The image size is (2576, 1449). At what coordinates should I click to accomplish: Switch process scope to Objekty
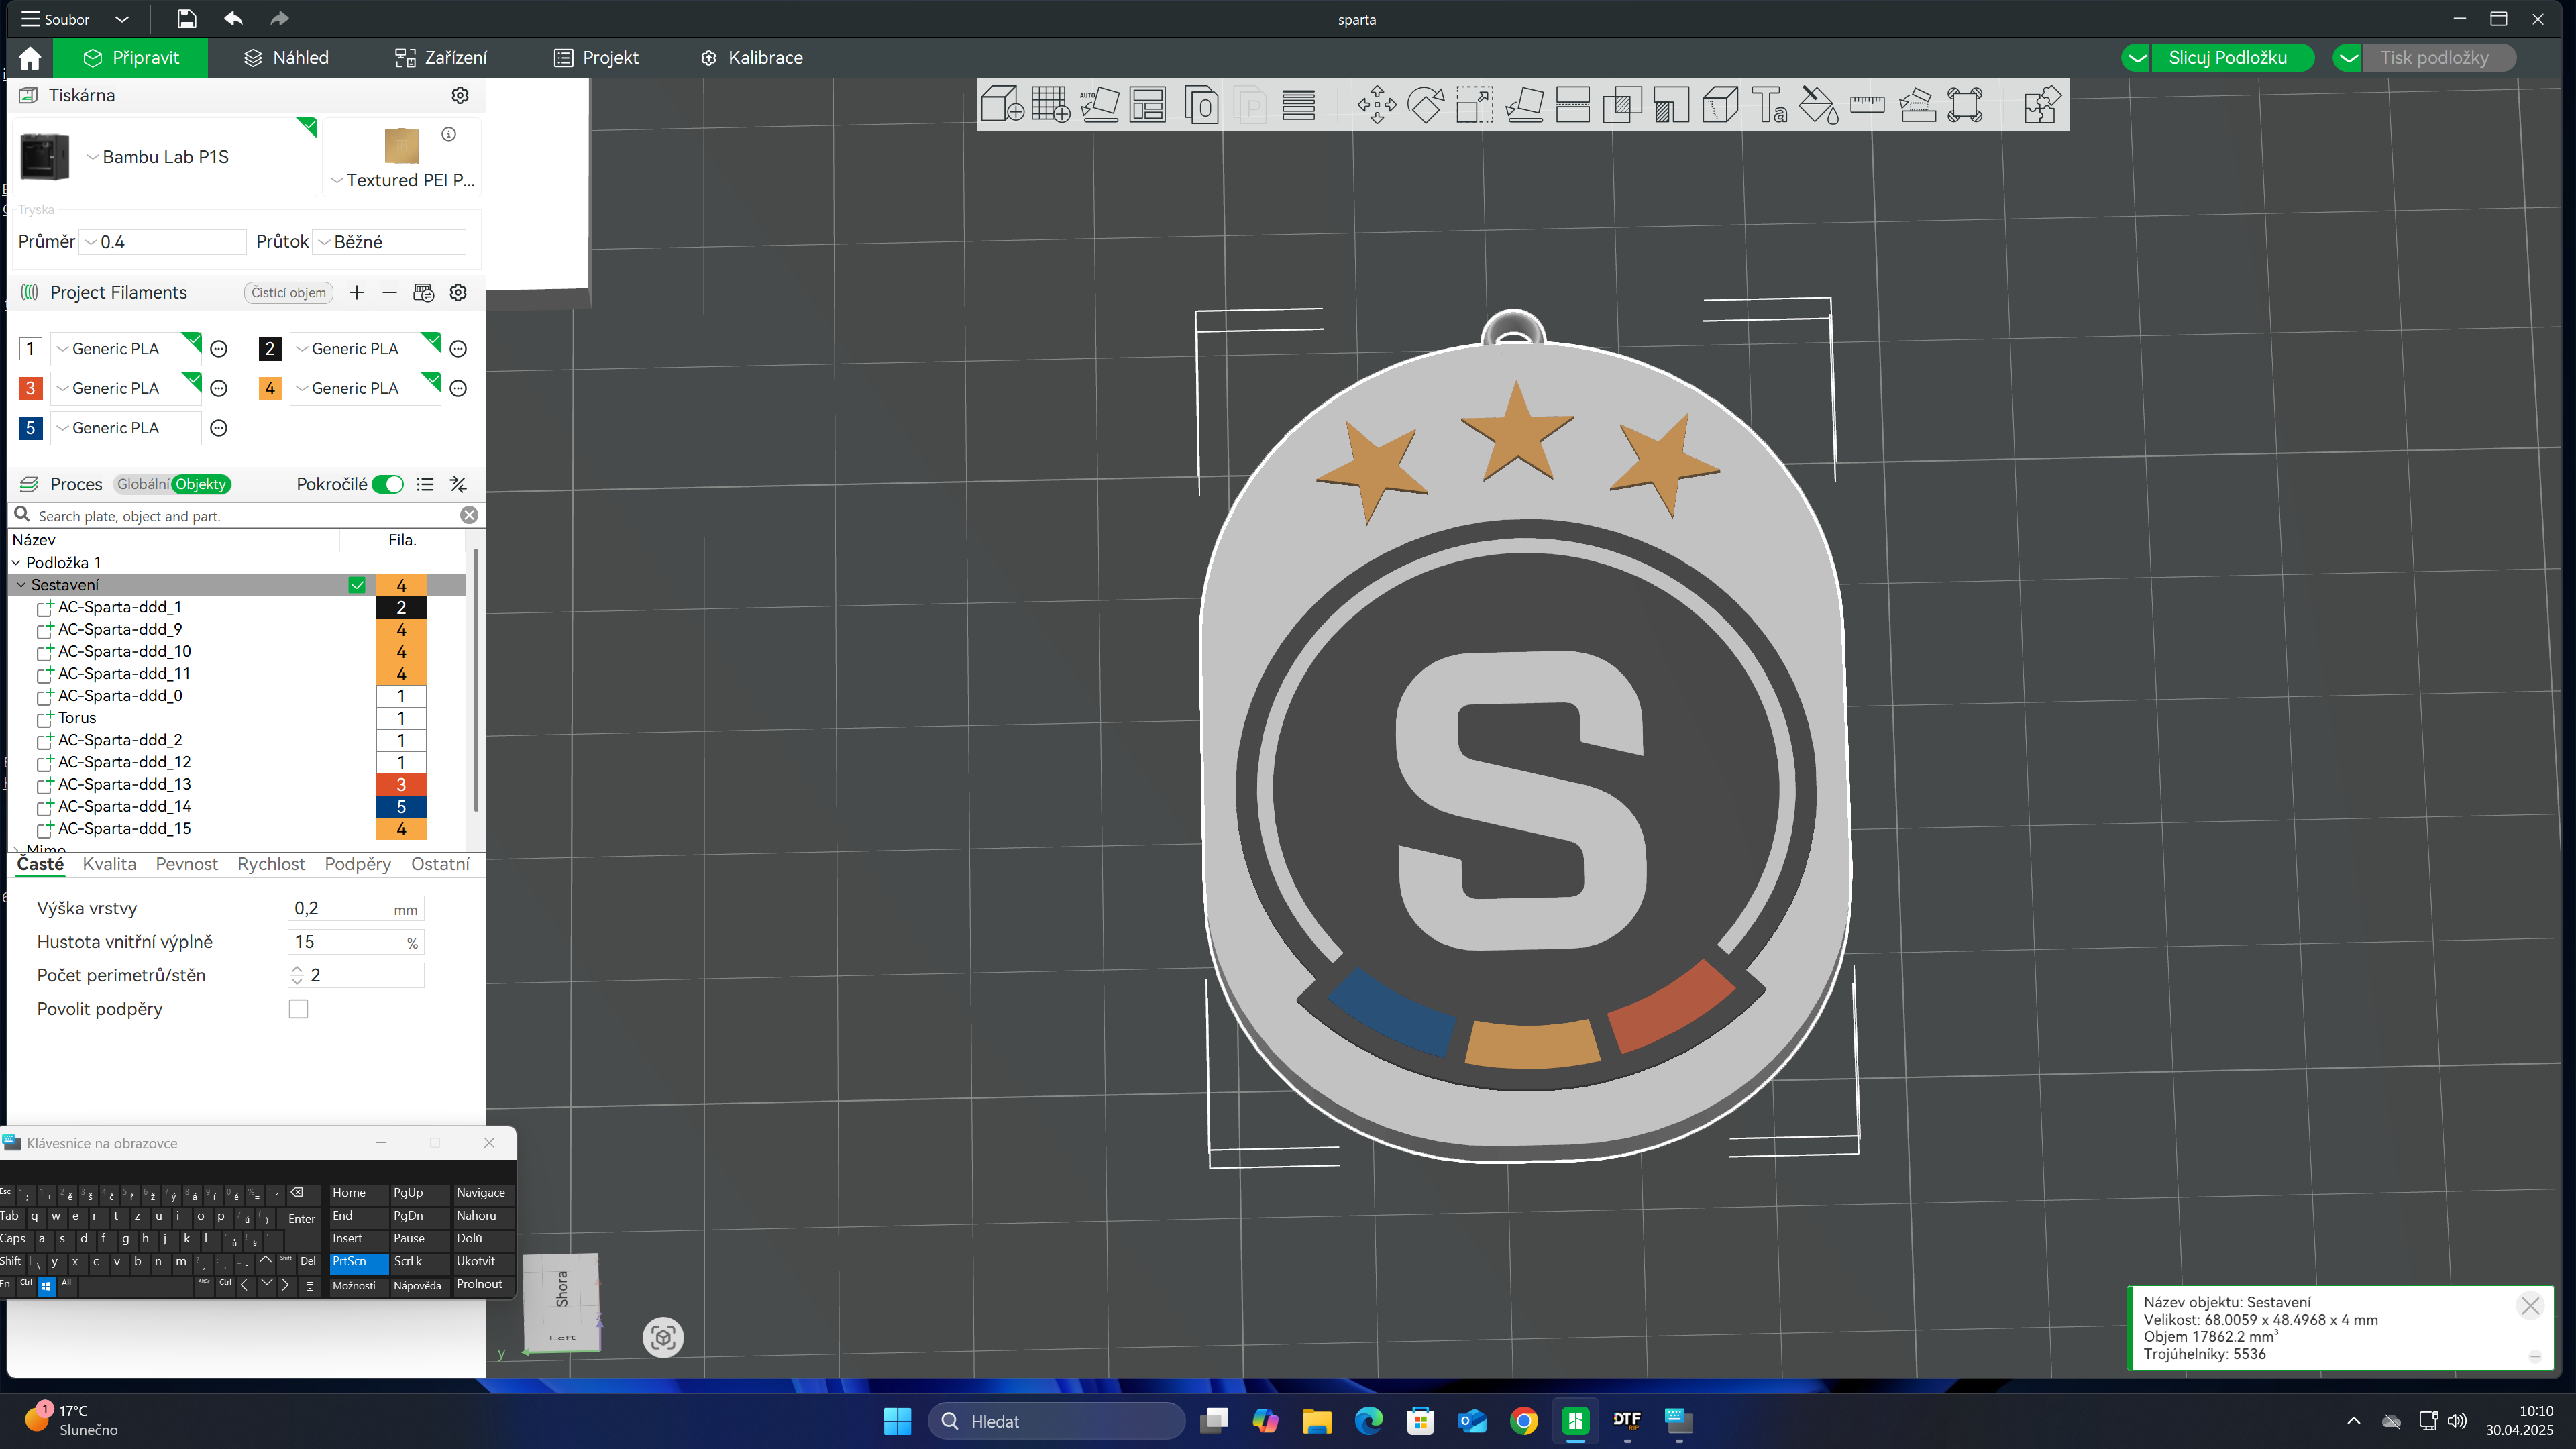coord(201,484)
